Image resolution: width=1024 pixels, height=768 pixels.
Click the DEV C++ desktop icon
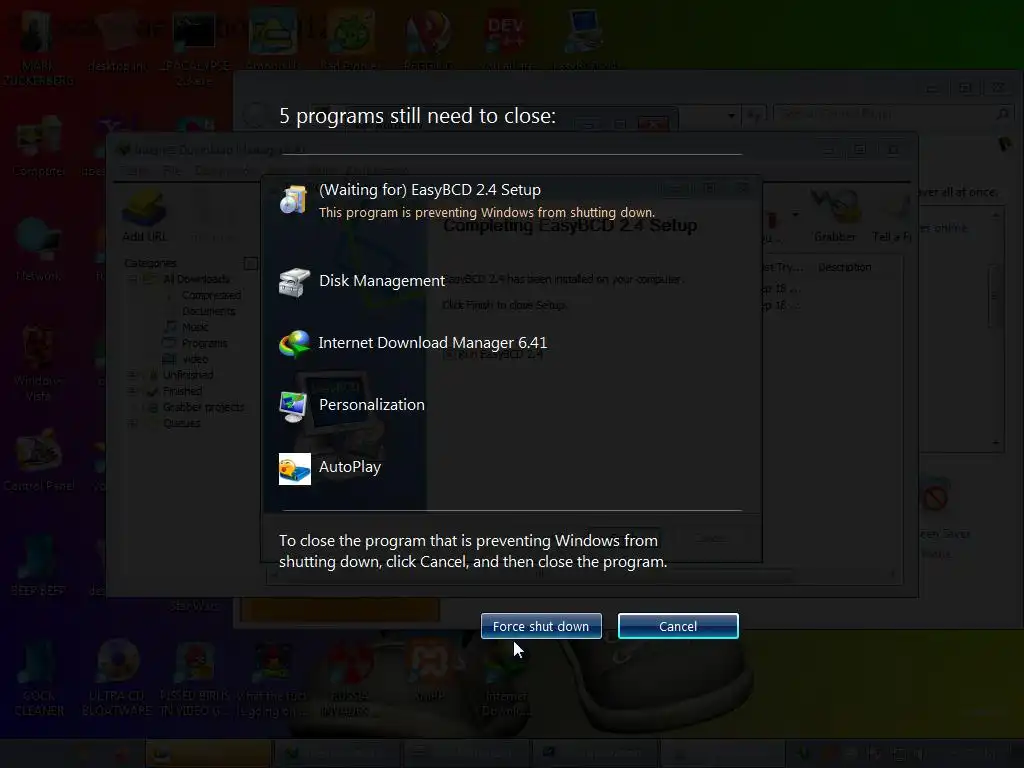click(506, 42)
